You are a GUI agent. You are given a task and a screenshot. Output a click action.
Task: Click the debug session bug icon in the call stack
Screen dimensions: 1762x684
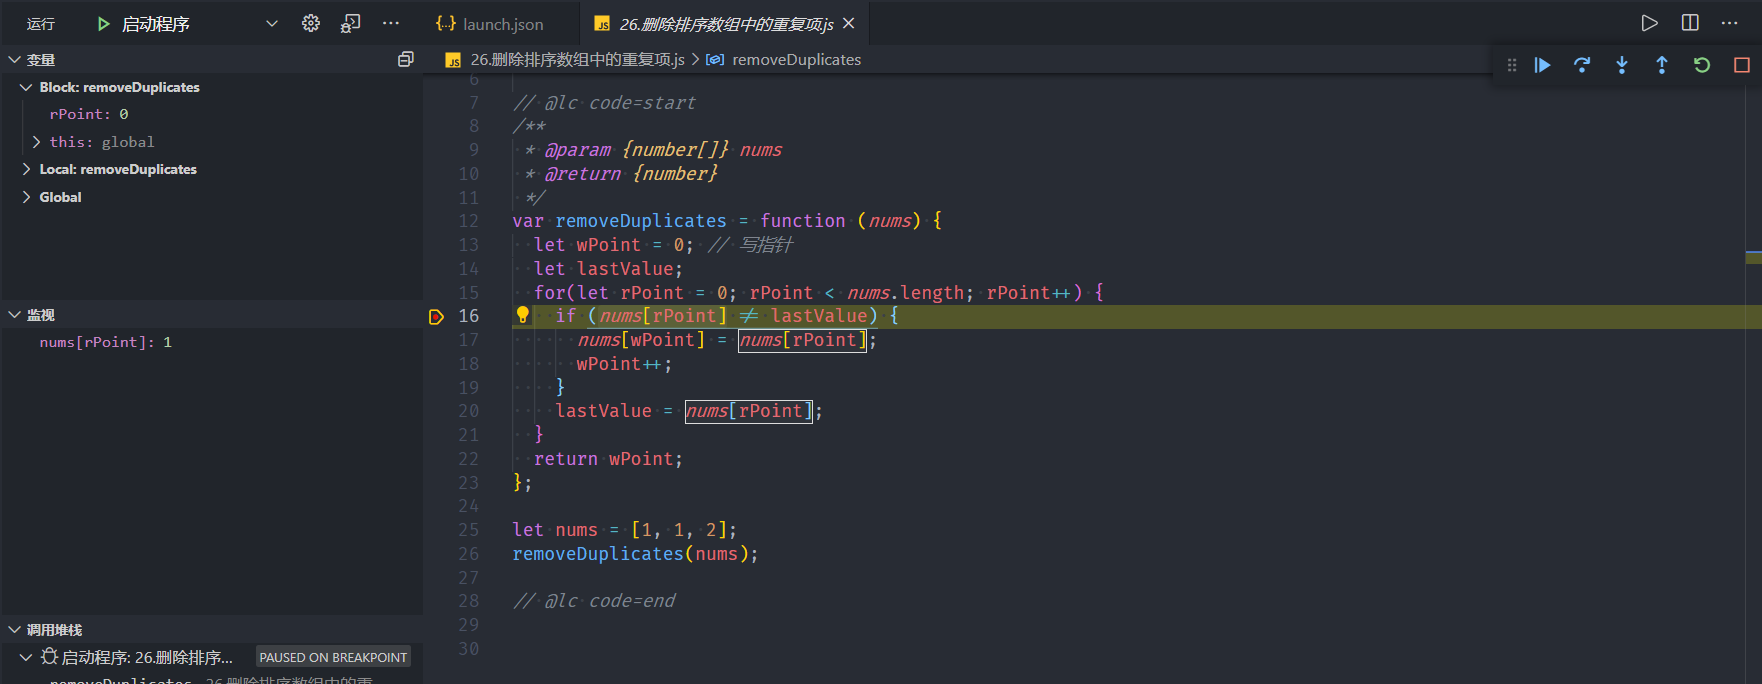49,657
